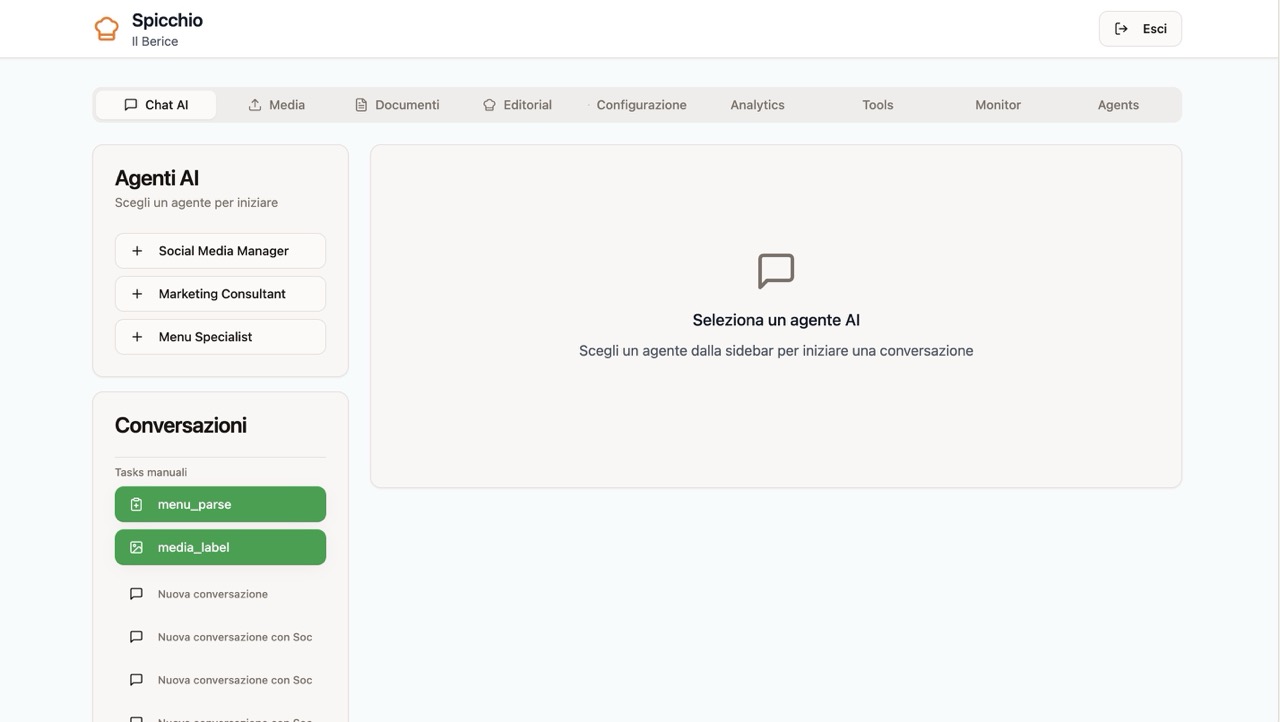Go to the Editorial tab
The image size is (1280, 722).
tap(517, 105)
